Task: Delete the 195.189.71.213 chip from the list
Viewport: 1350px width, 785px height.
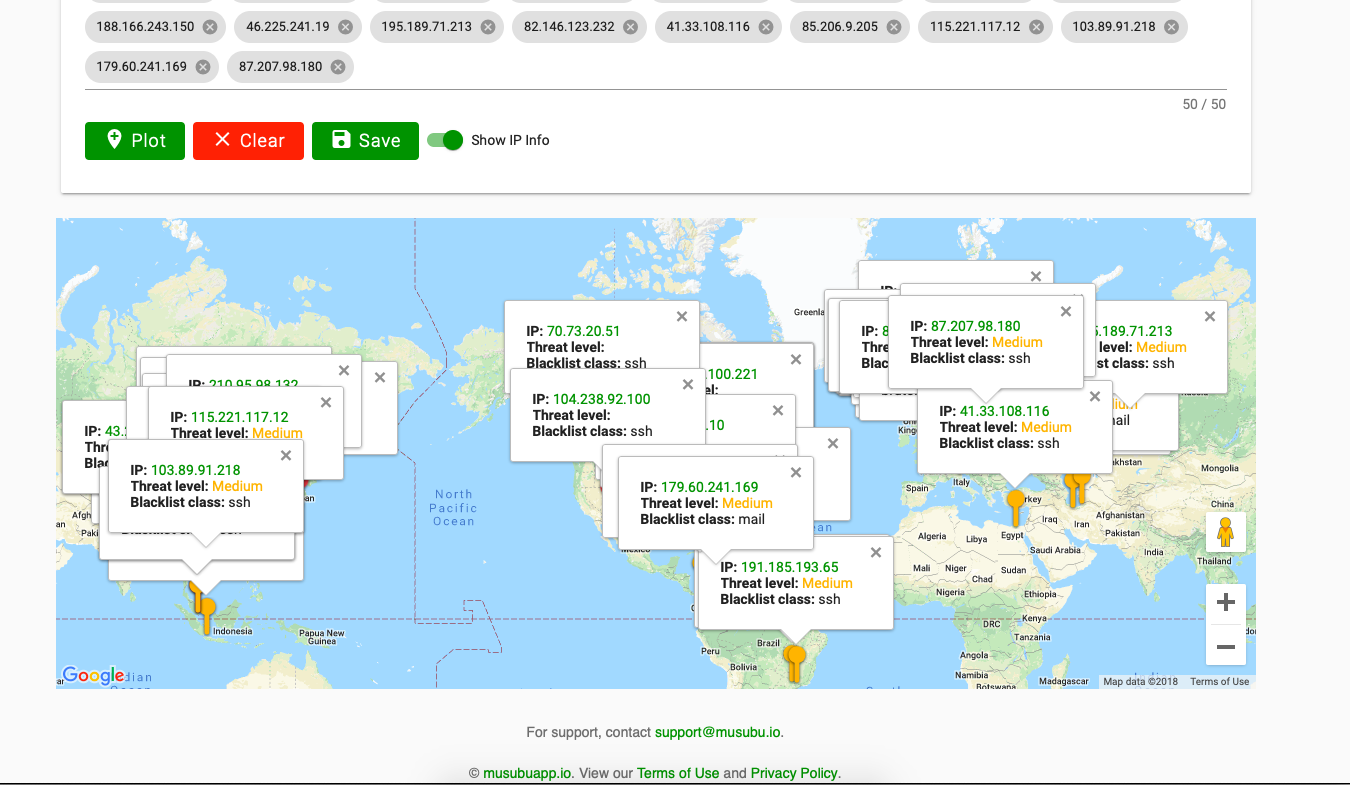Action: point(488,27)
